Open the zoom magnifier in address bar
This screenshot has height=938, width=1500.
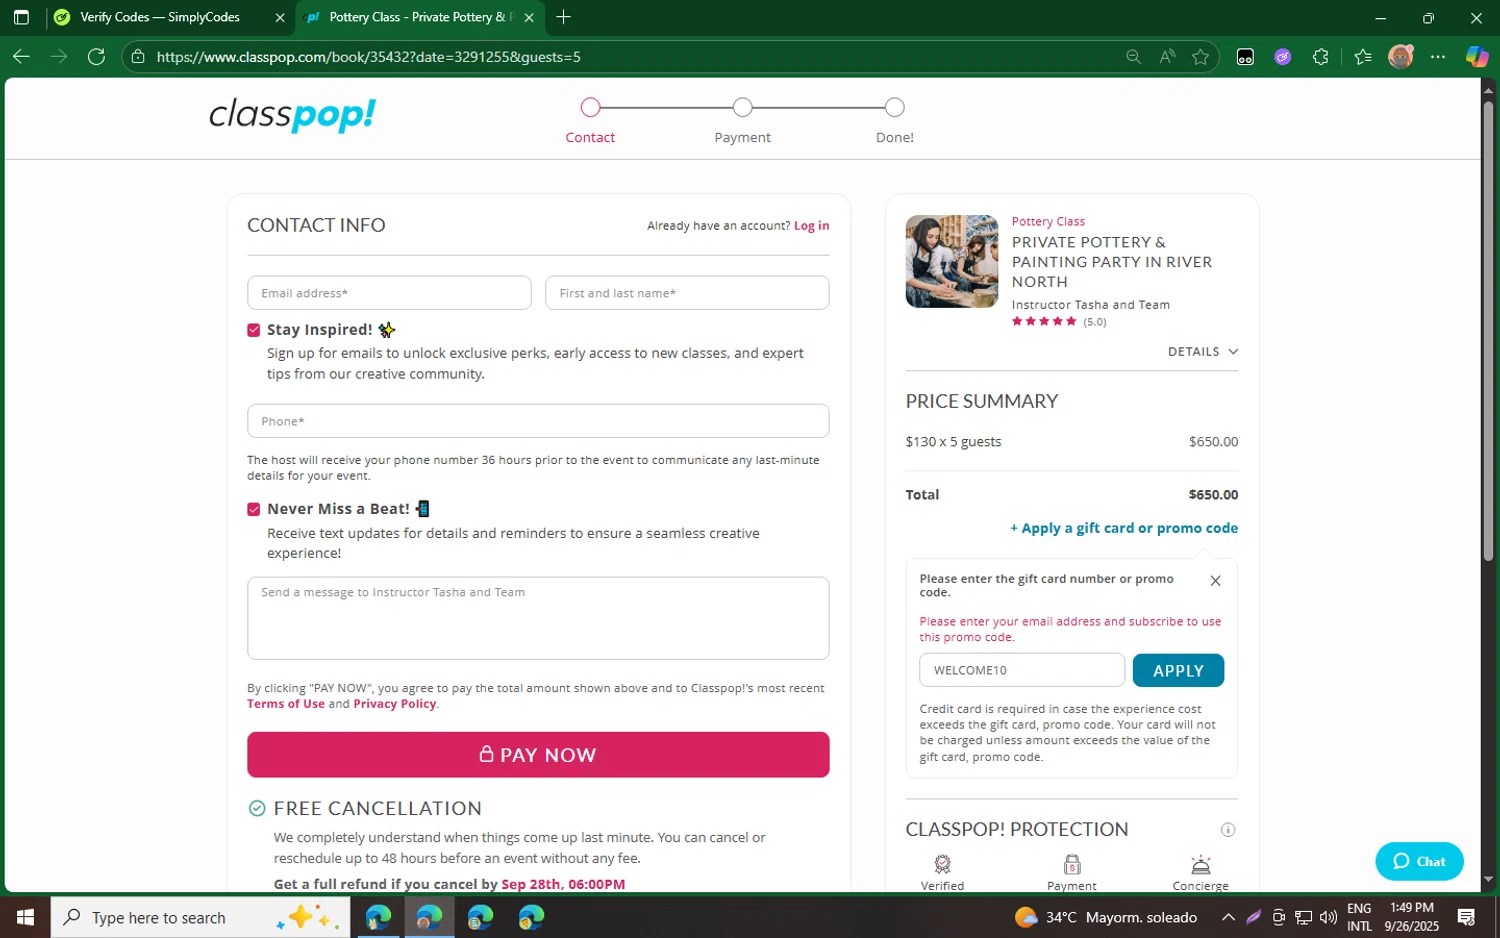point(1133,57)
